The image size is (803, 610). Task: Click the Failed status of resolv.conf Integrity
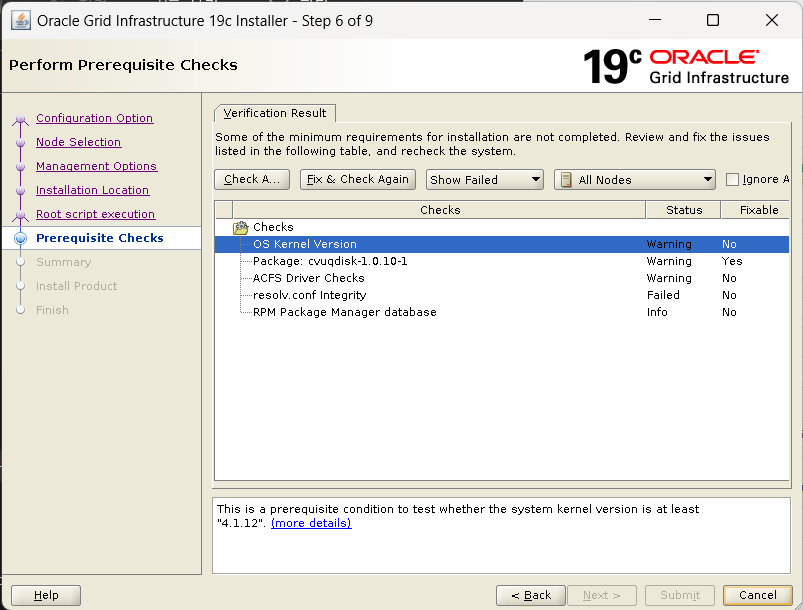pos(663,295)
